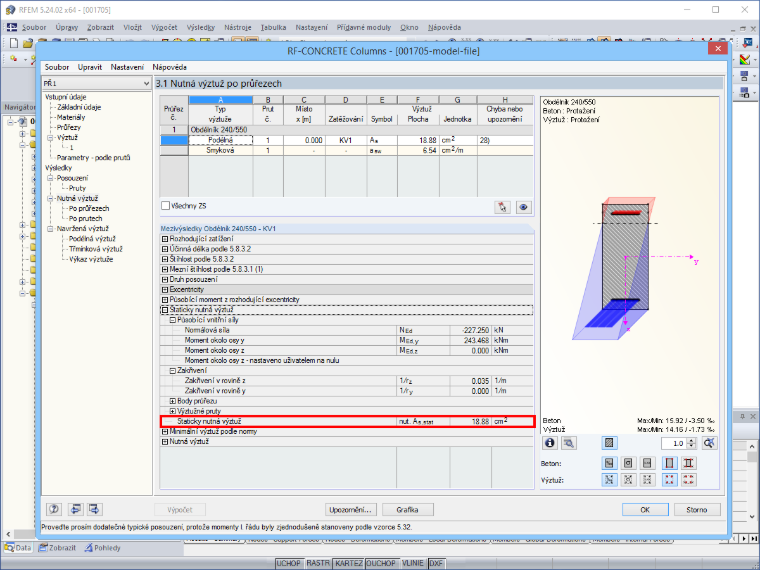The image size is (760, 570).
Task: Open the Přídavné moduly menu
Action: [364, 28]
